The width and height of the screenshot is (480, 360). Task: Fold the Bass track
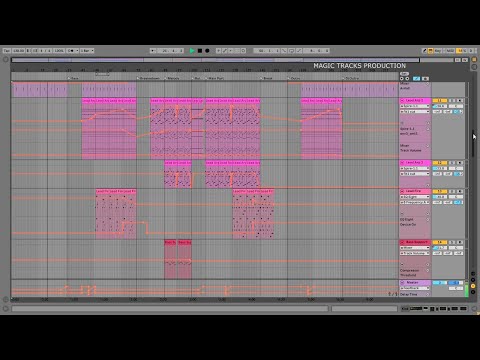point(402,242)
